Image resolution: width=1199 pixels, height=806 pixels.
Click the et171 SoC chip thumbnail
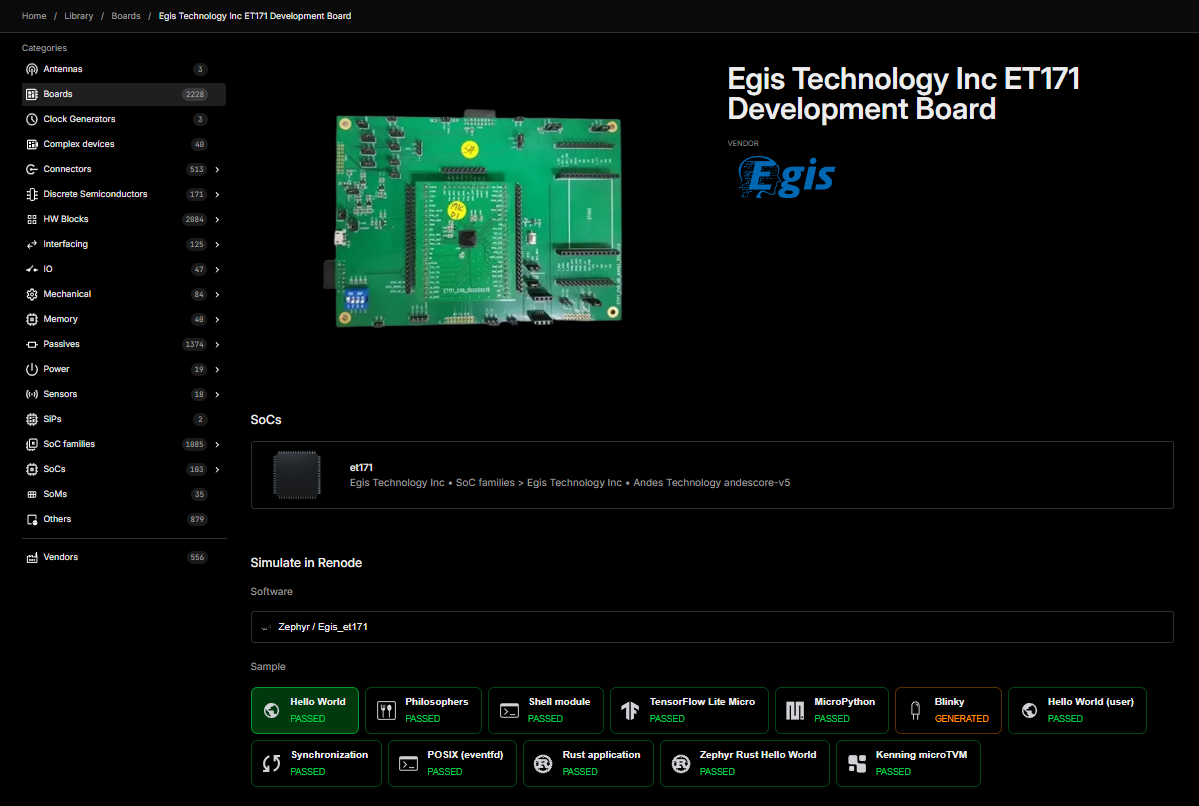point(297,475)
